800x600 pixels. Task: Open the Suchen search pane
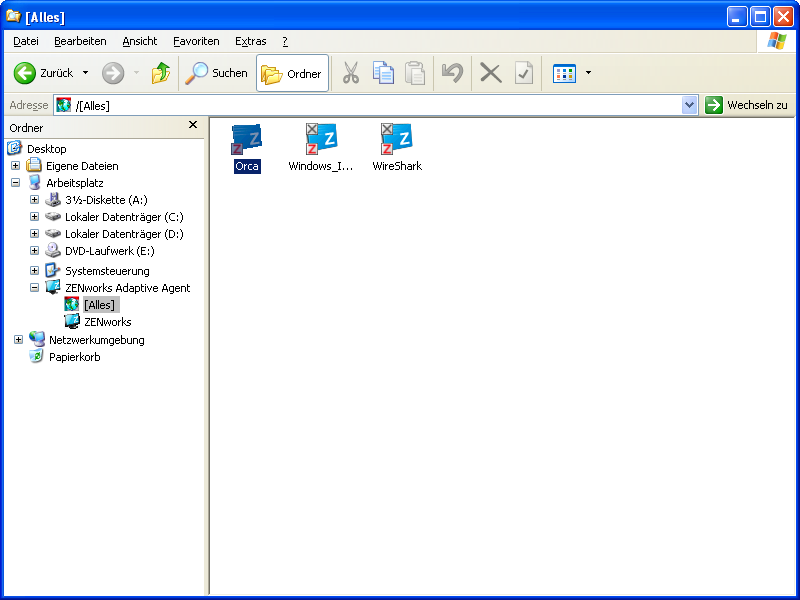[x=217, y=73]
